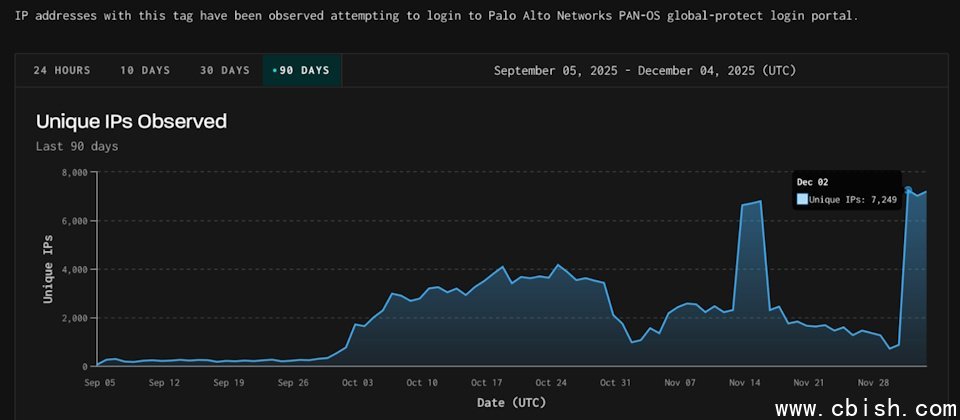The image size is (960, 420).
Task: Click the Date (UTC) axis title
Action: [513, 402]
